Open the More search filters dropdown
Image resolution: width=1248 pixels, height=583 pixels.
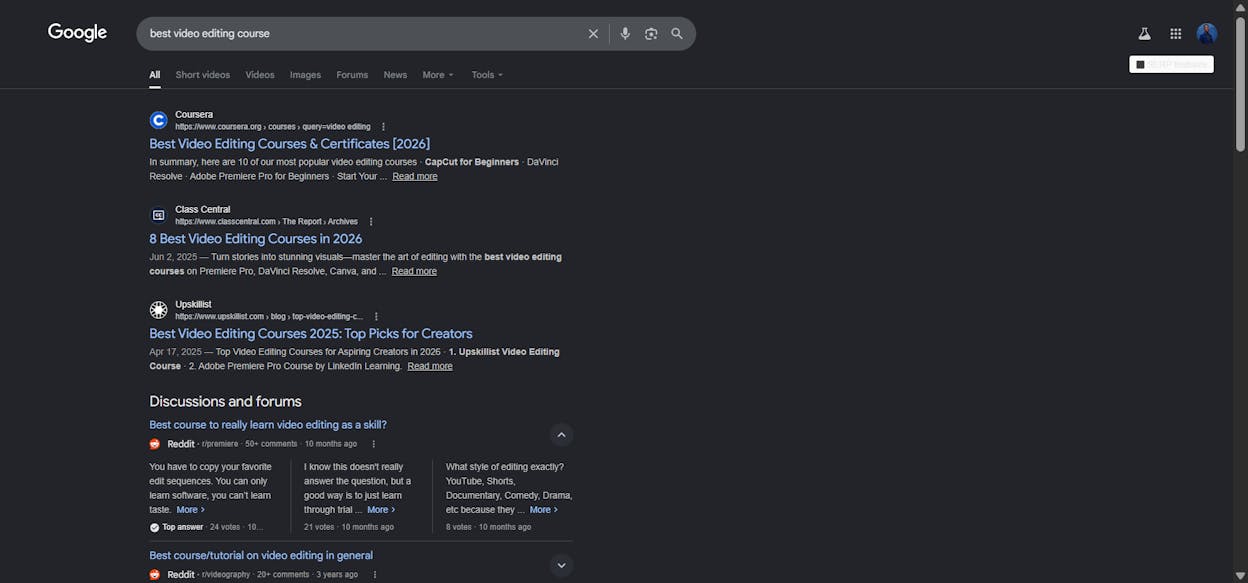pos(438,75)
